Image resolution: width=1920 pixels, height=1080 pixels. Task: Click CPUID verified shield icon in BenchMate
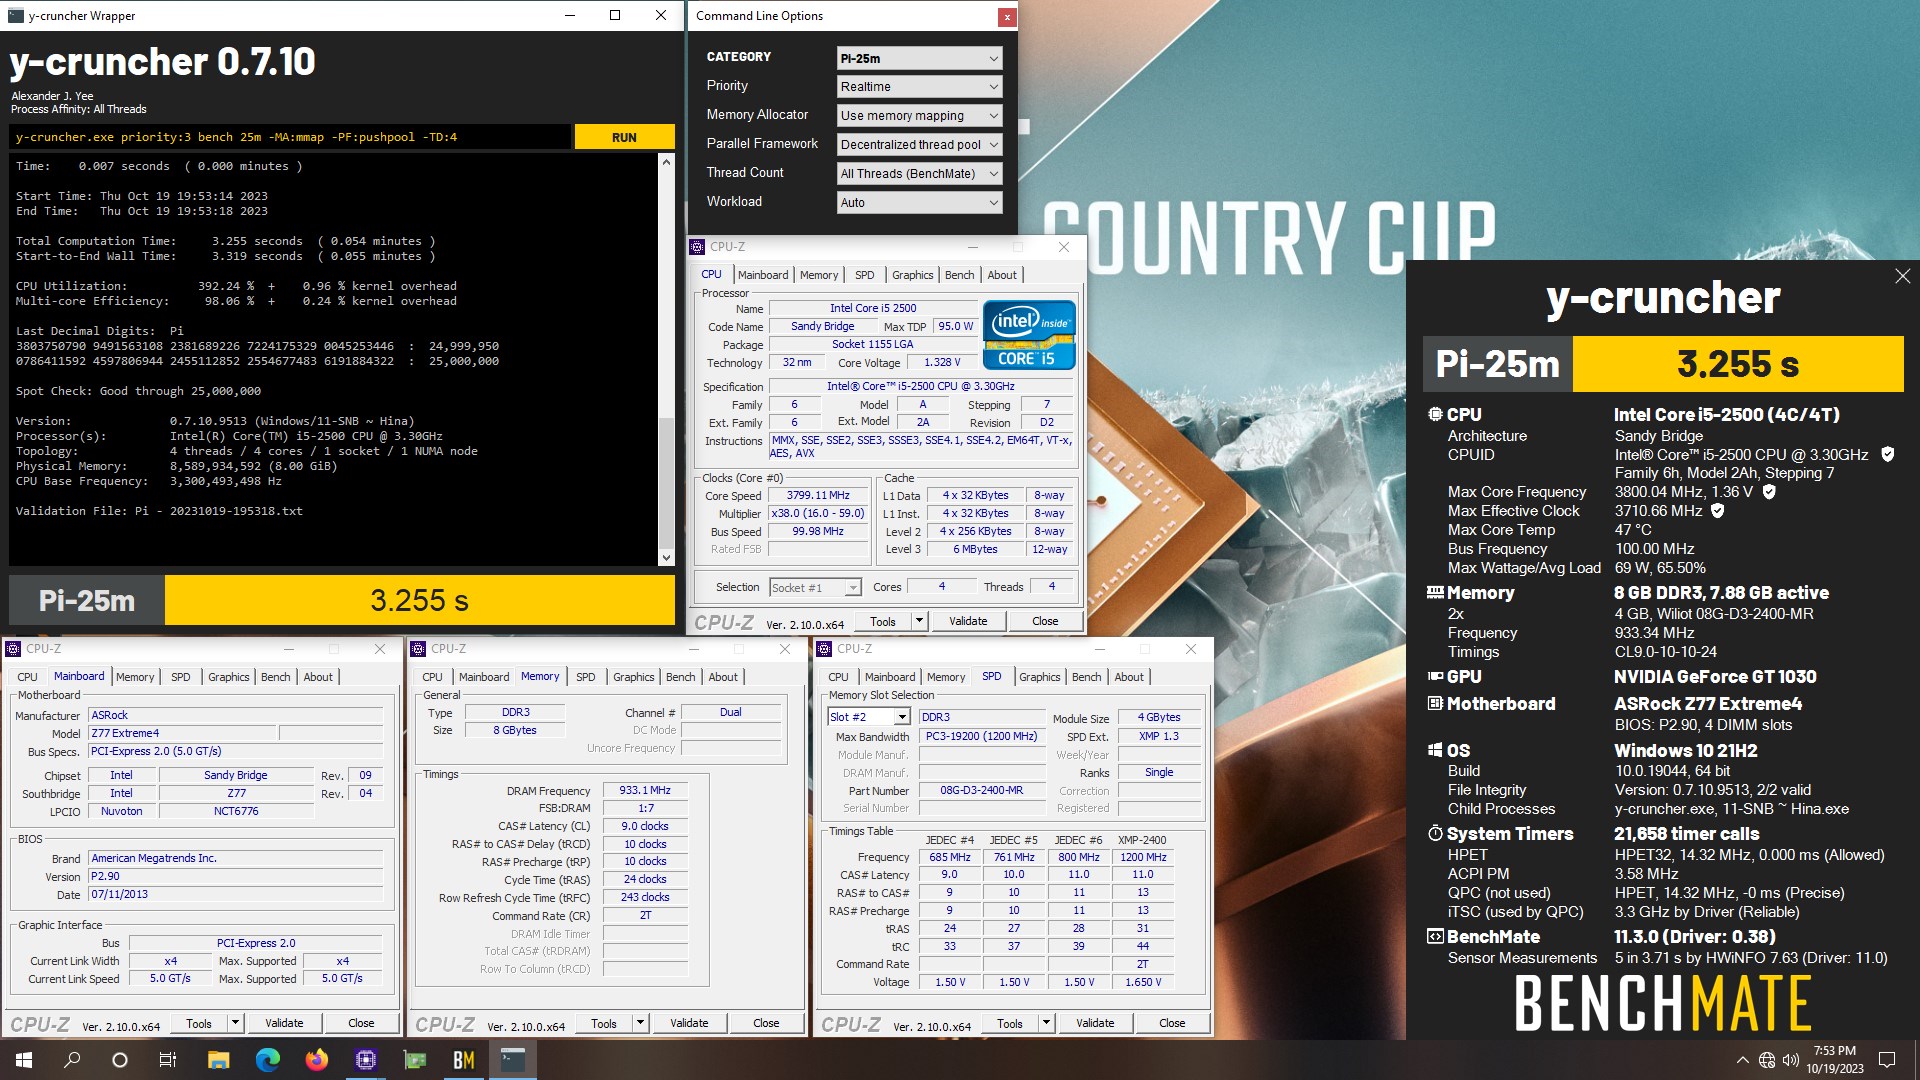pos(1888,454)
